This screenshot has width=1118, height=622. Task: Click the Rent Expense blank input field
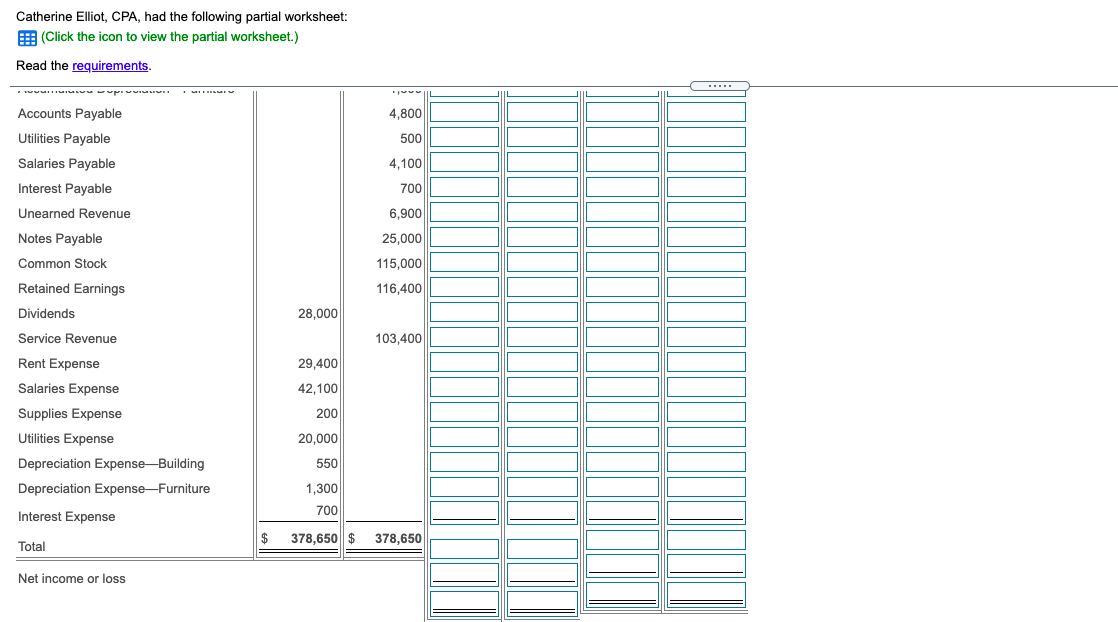464,361
